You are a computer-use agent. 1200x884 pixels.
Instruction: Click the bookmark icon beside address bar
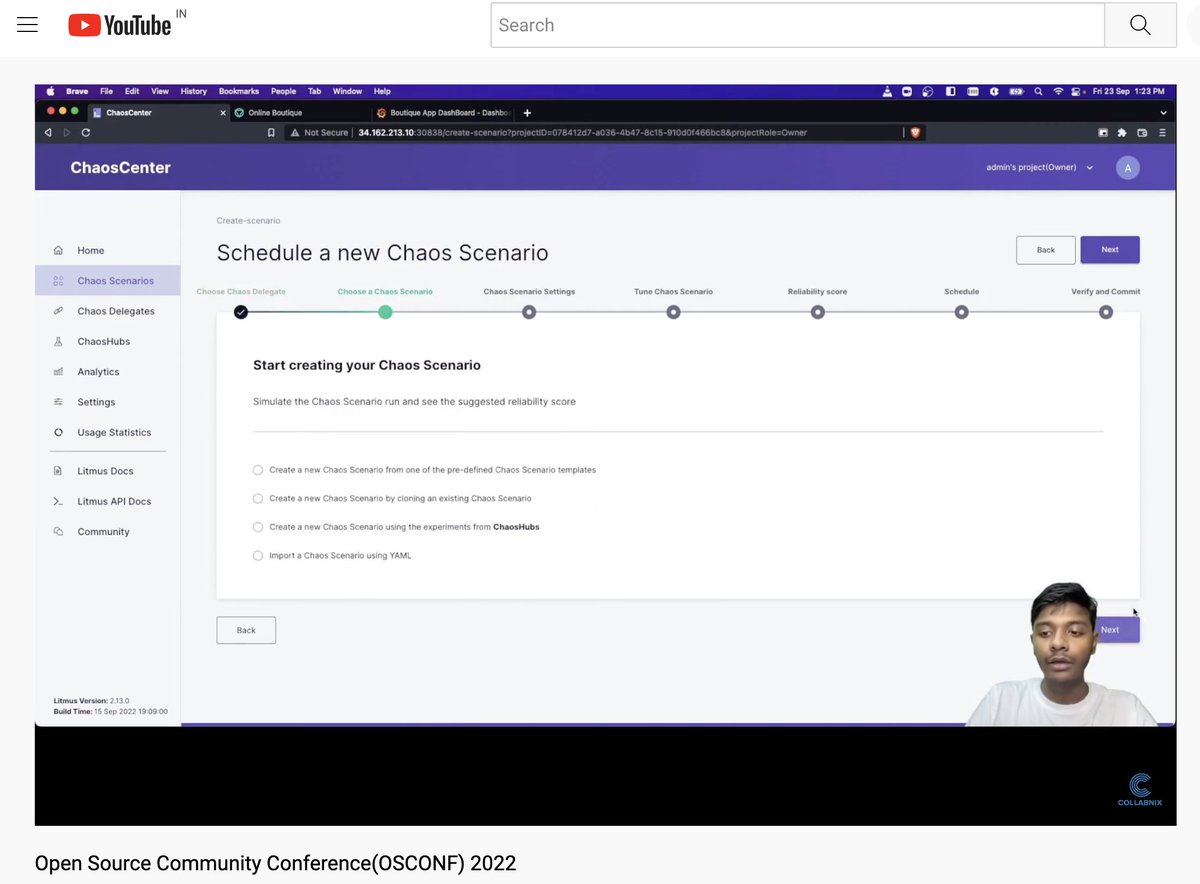(x=271, y=132)
